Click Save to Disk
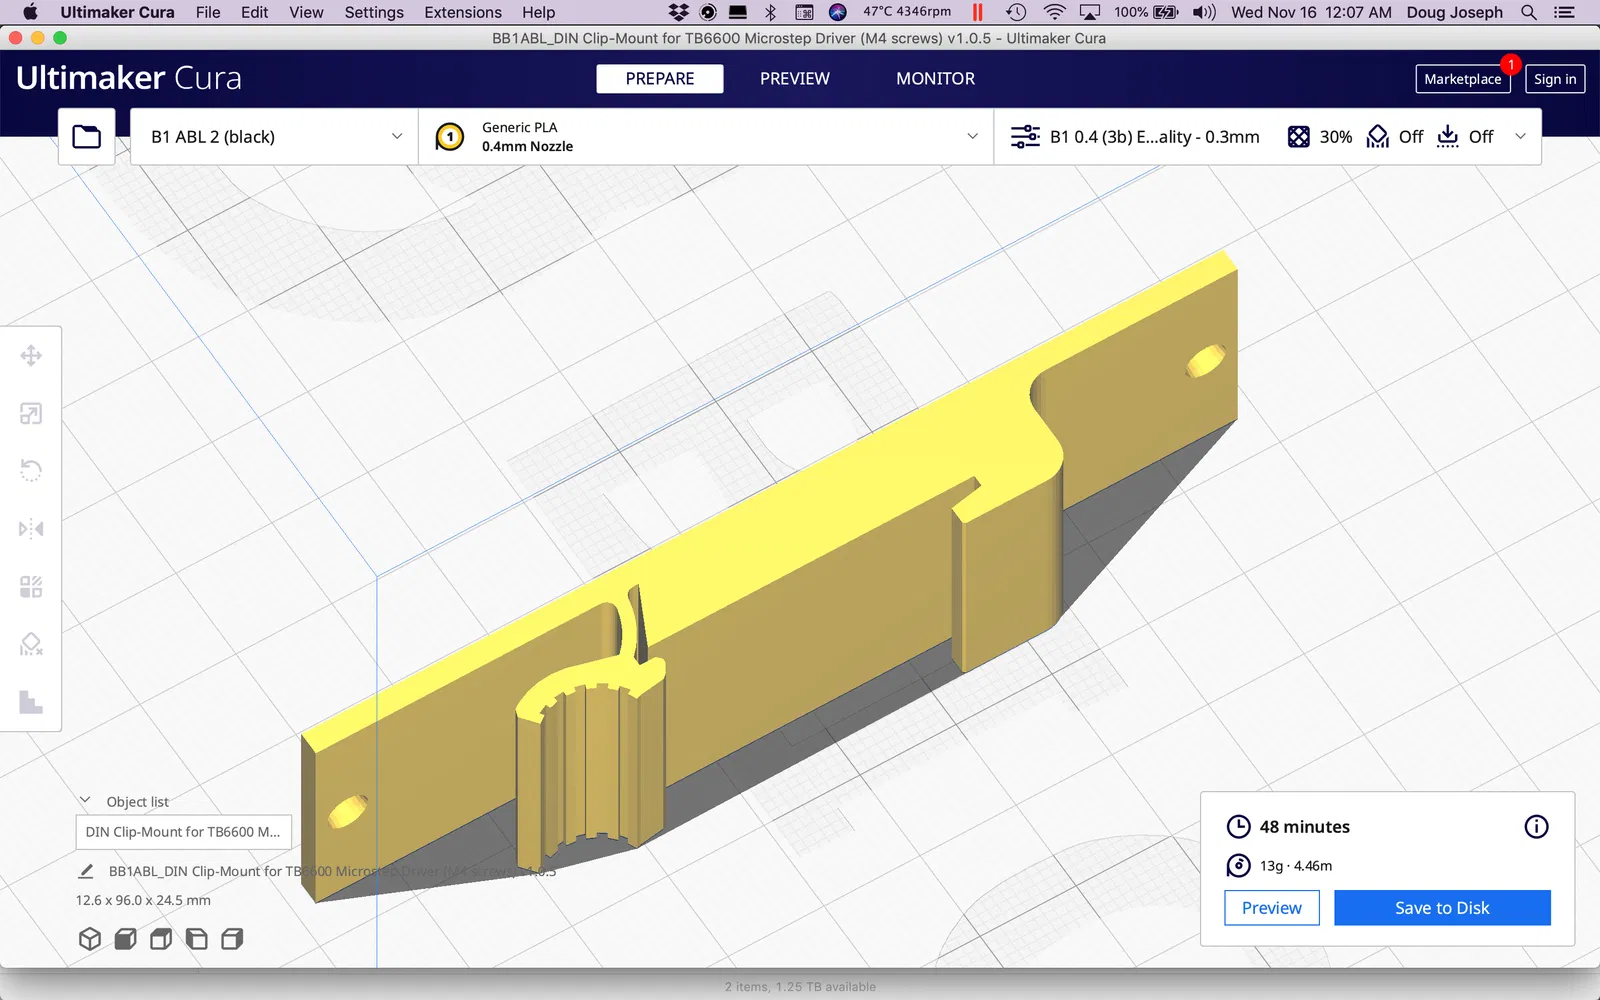 (x=1442, y=908)
